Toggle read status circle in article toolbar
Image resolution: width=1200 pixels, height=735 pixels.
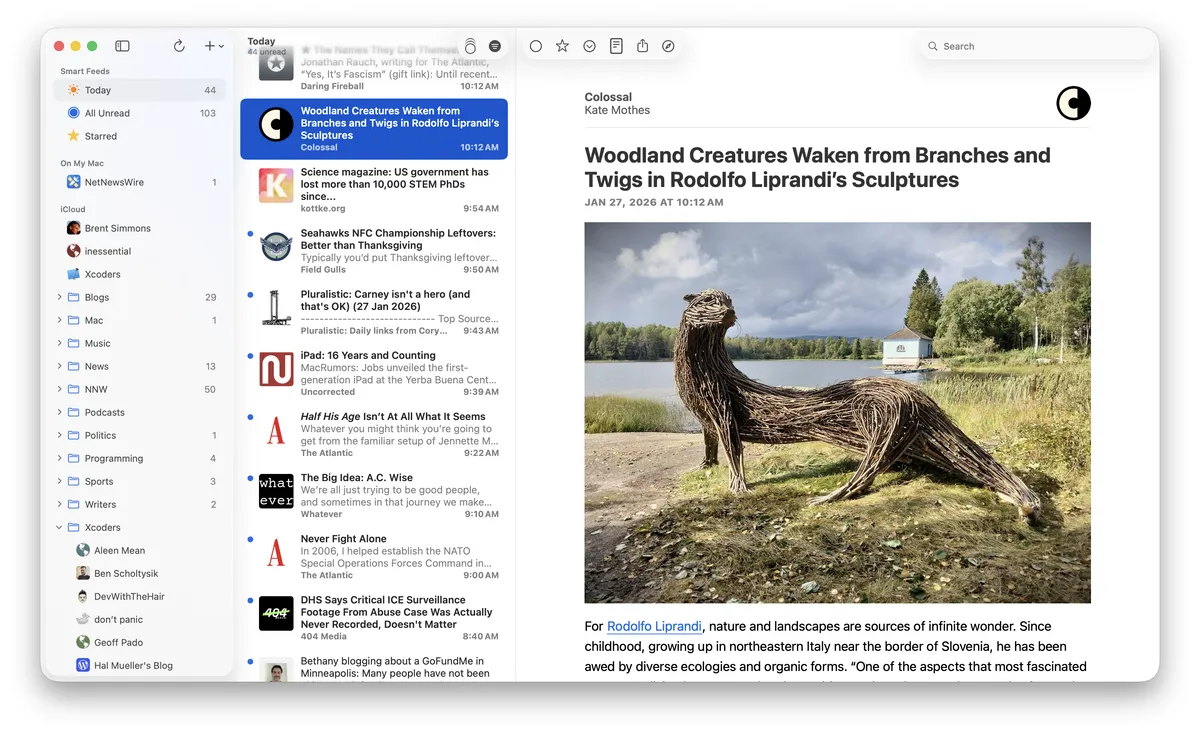[536, 46]
